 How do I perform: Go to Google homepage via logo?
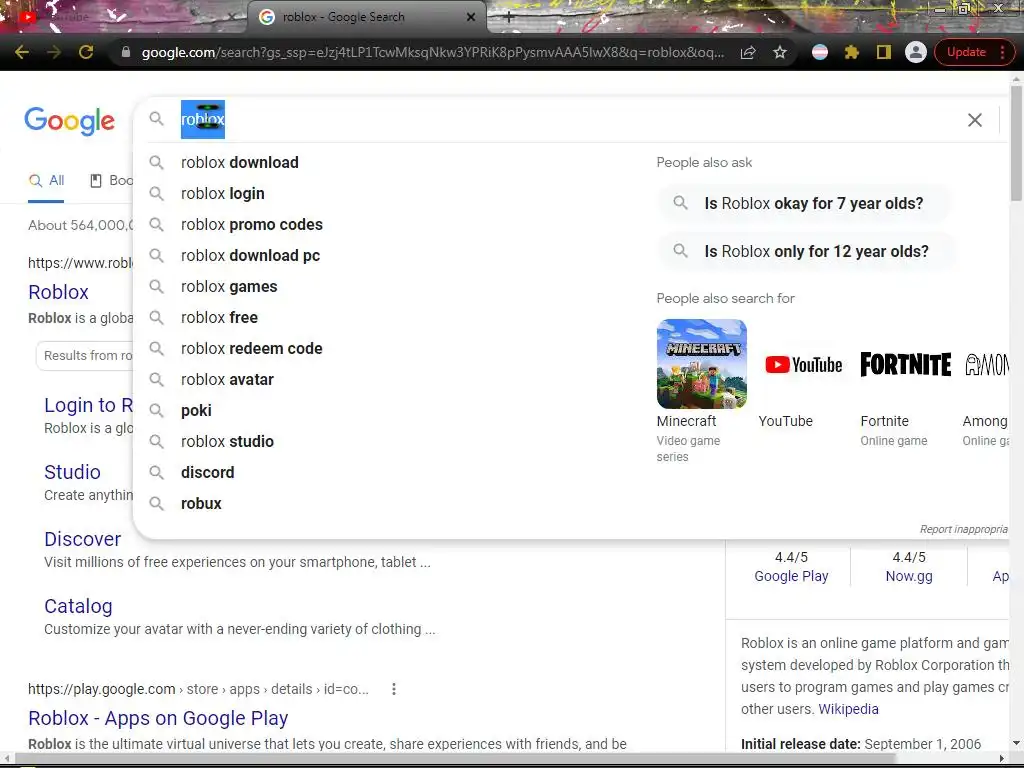coord(69,120)
